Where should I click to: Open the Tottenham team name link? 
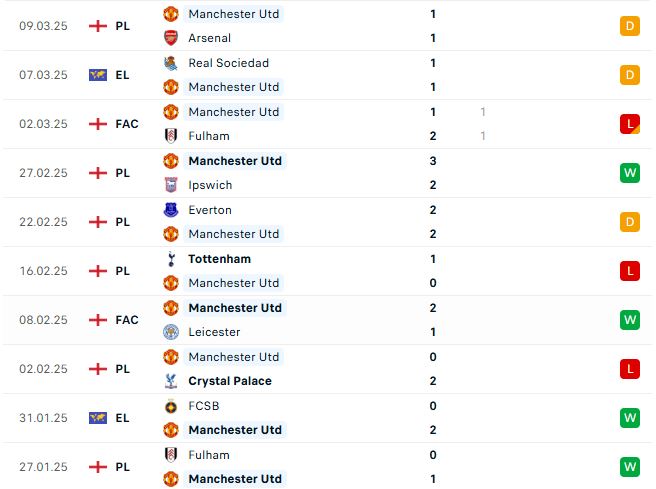(x=219, y=259)
